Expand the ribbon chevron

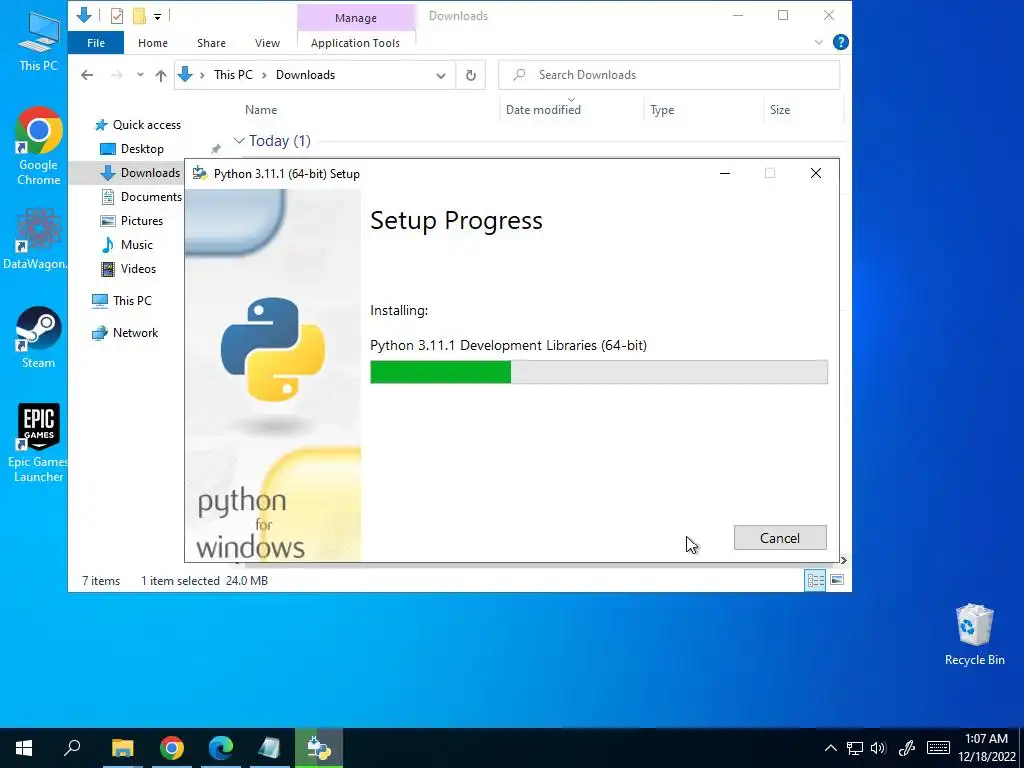[818, 42]
